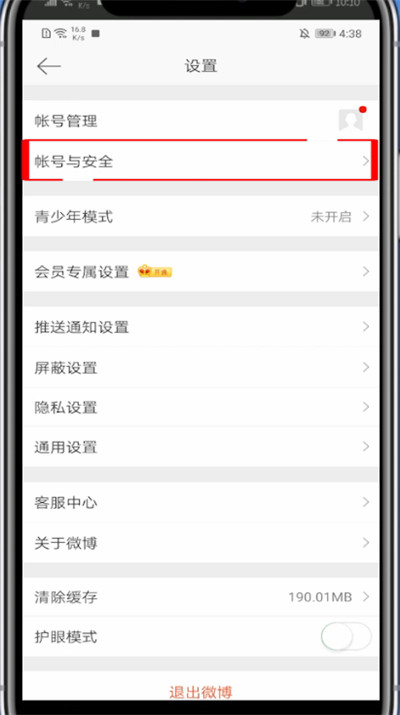
Task: Toggle the 护眼模式 switch
Action: (x=346, y=636)
